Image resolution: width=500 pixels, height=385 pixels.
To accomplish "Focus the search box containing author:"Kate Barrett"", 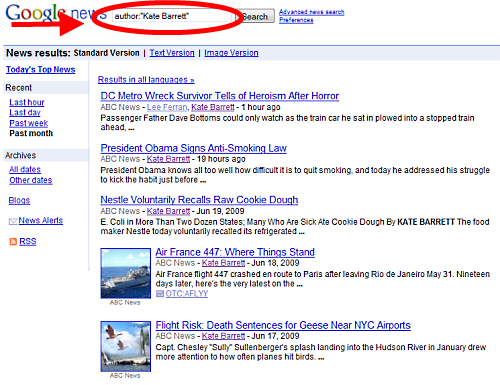I will point(172,16).
